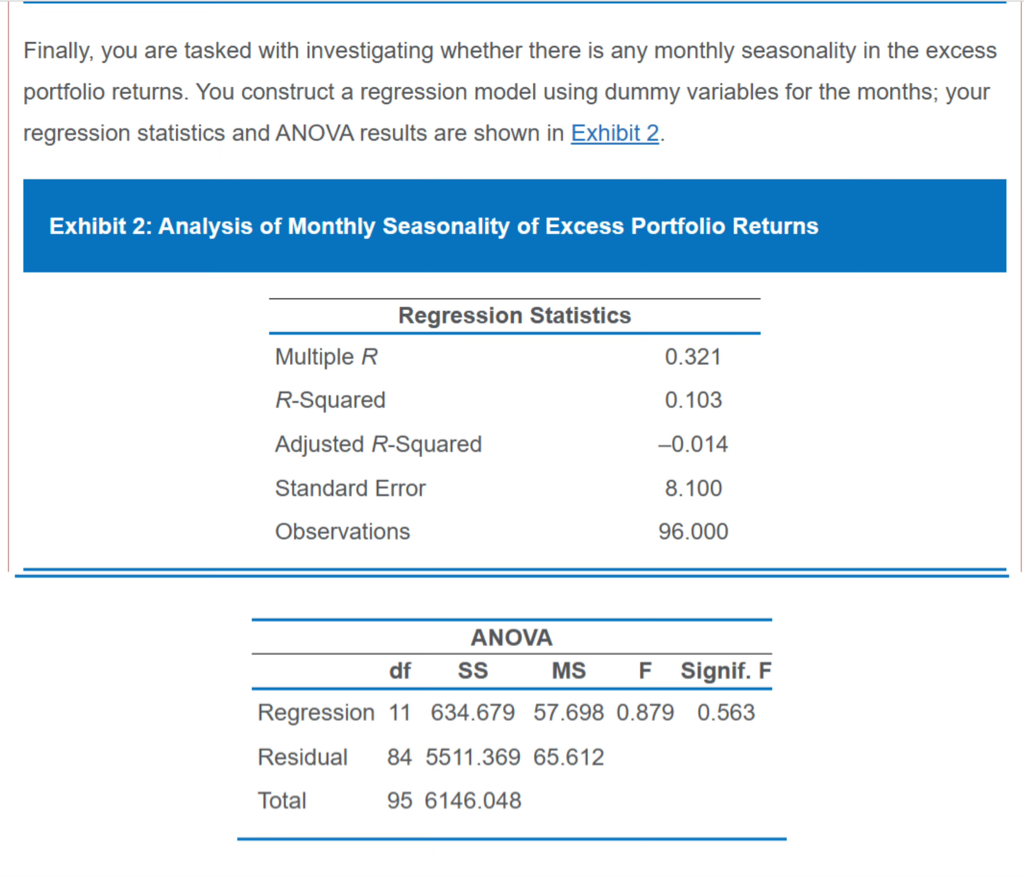Select the residual mean square 65.612

568,757
